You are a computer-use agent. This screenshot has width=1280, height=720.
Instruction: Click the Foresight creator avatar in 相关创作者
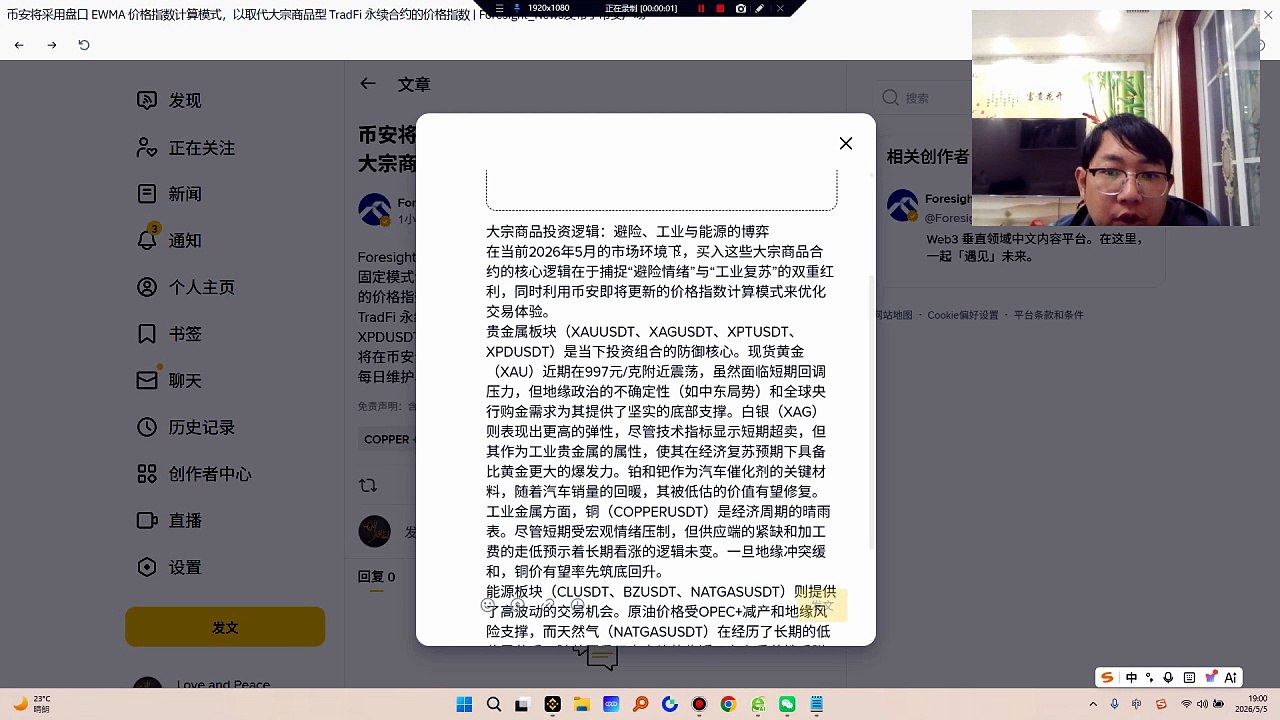[903, 205]
